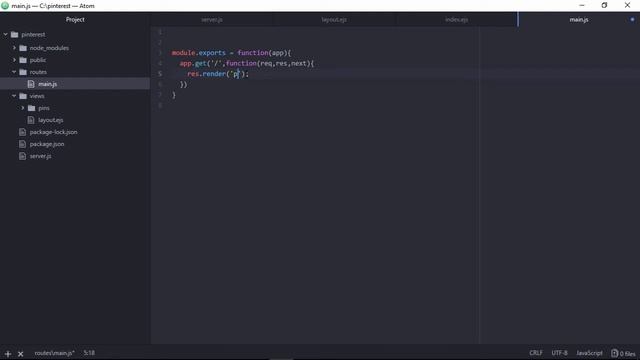Image resolution: width=640 pixels, height=360 pixels.
Task: Open package-lock.json in the tree
Action: [x=53, y=132]
